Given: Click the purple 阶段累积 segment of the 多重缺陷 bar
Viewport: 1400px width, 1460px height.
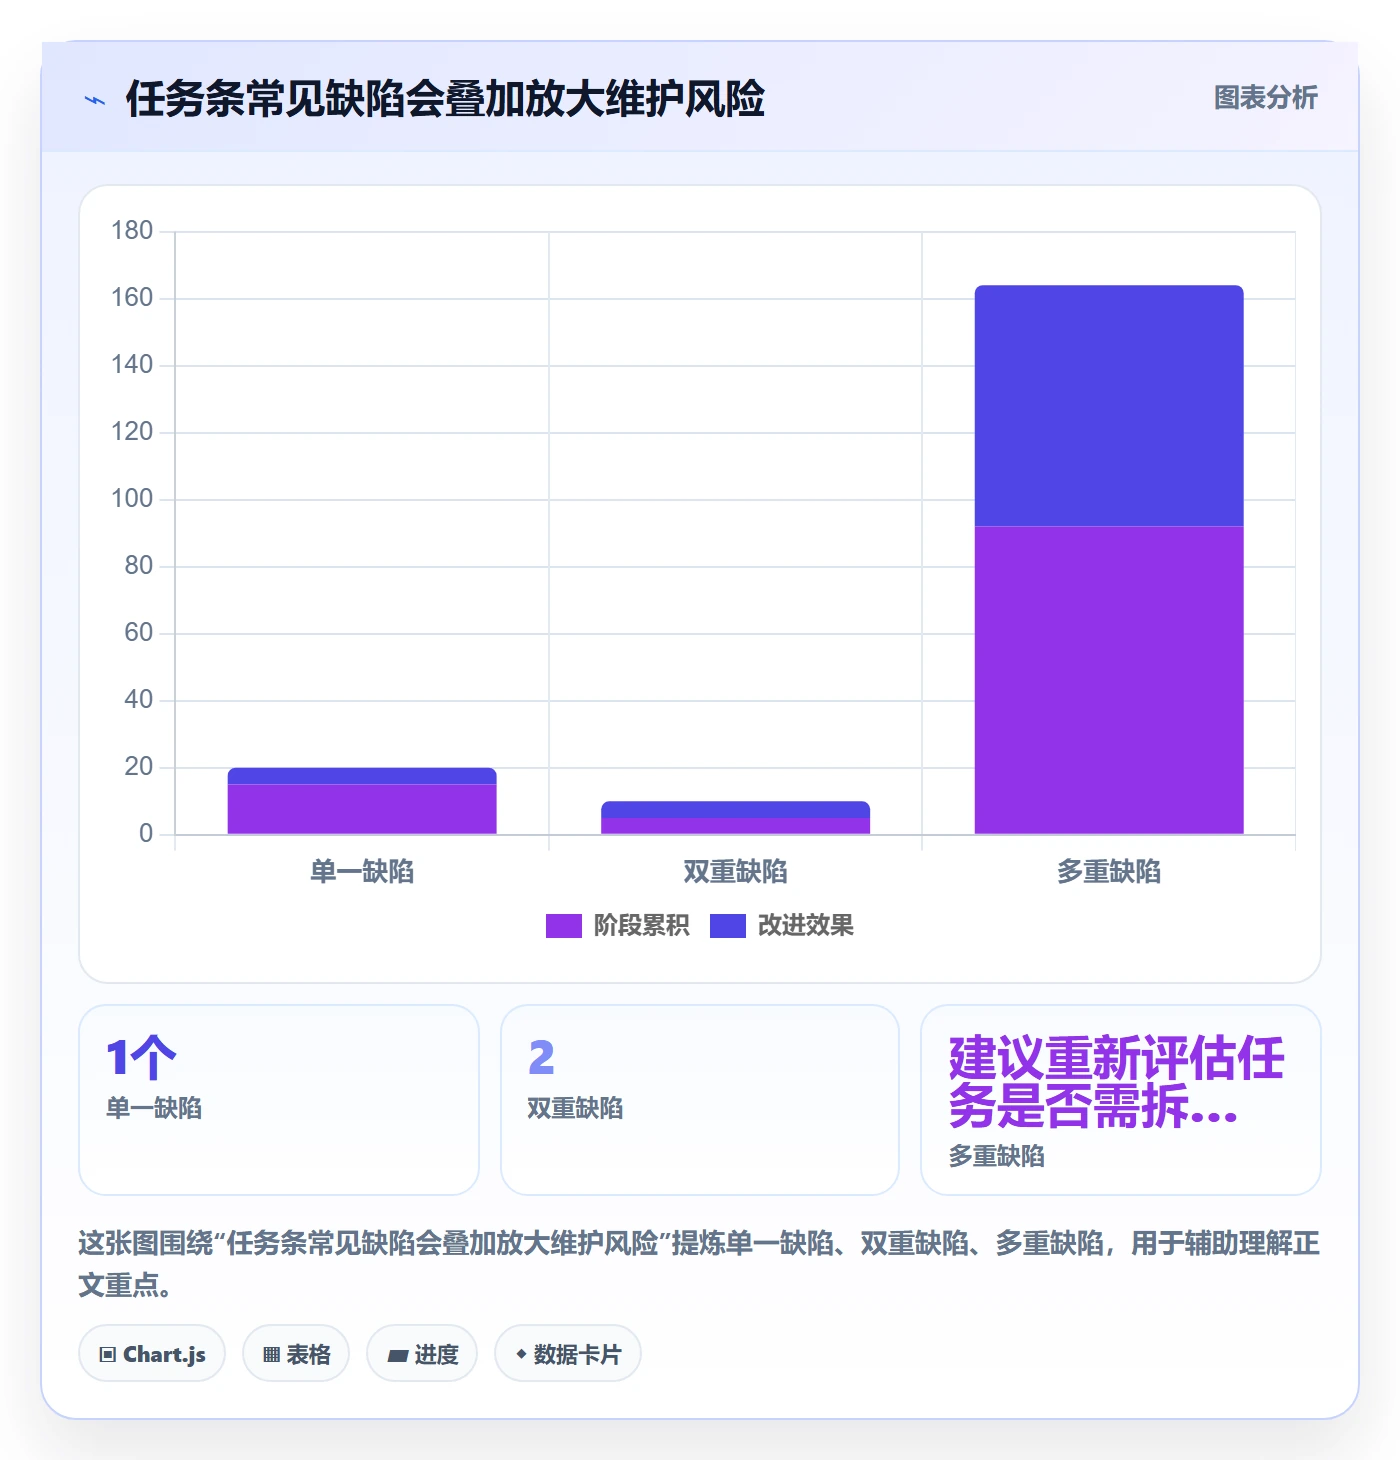Looking at the screenshot, I should [1109, 680].
